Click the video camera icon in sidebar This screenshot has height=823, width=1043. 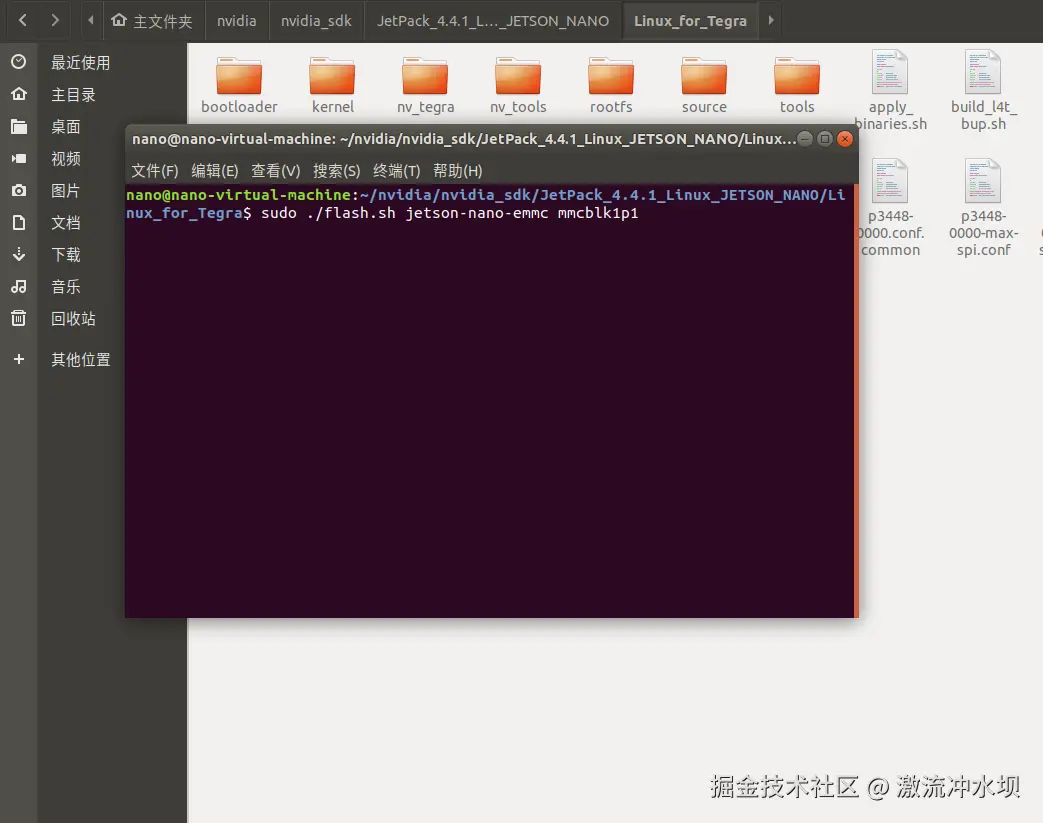click(19, 158)
